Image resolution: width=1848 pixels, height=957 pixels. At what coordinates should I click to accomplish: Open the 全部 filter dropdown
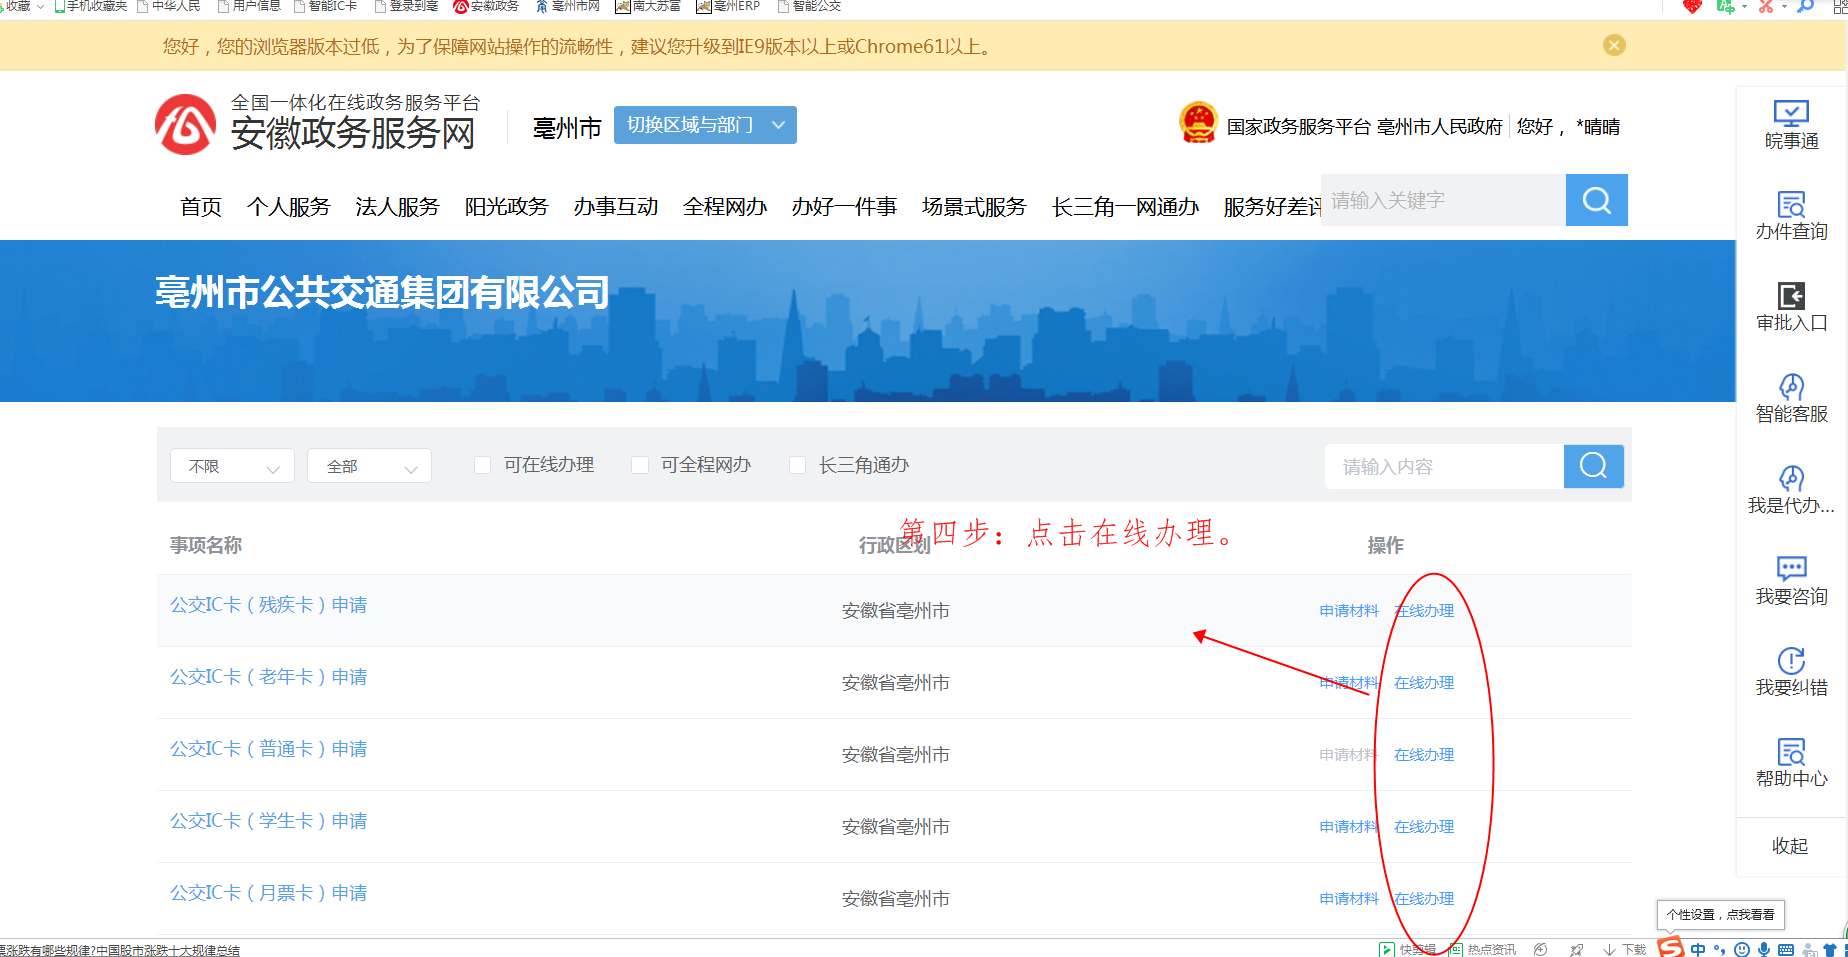pos(369,466)
